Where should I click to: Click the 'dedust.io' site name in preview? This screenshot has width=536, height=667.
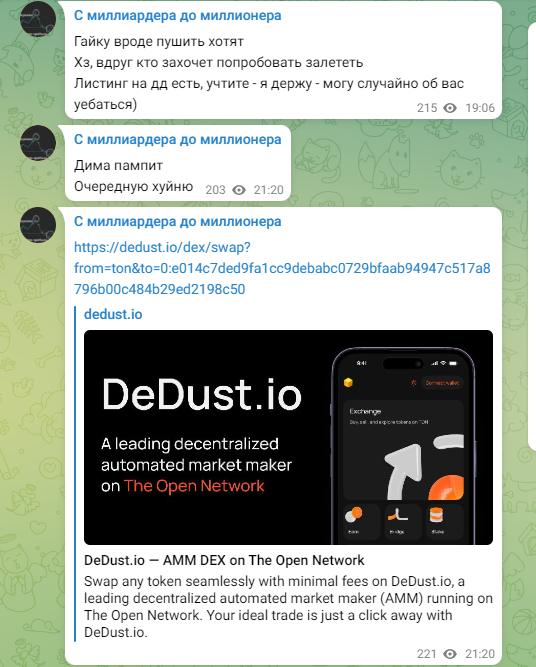click(113, 314)
